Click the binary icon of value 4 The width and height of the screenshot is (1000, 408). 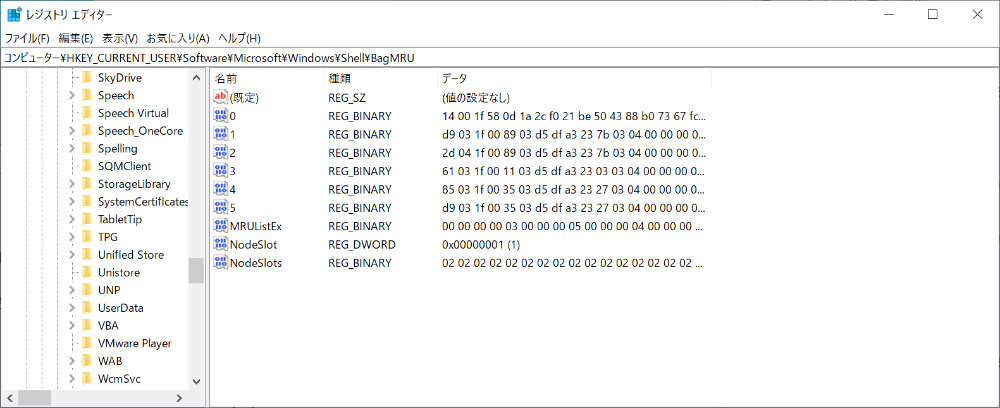click(221, 189)
